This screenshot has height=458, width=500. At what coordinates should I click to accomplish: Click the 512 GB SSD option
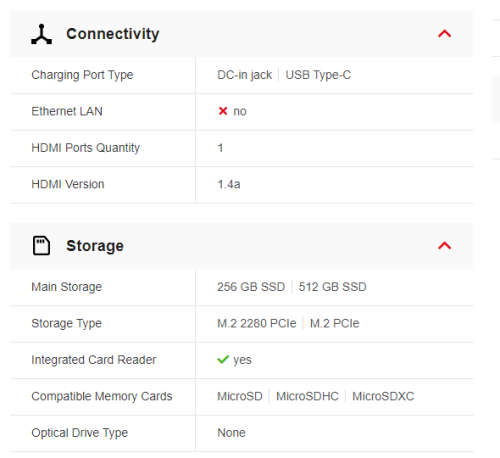(x=332, y=287)
